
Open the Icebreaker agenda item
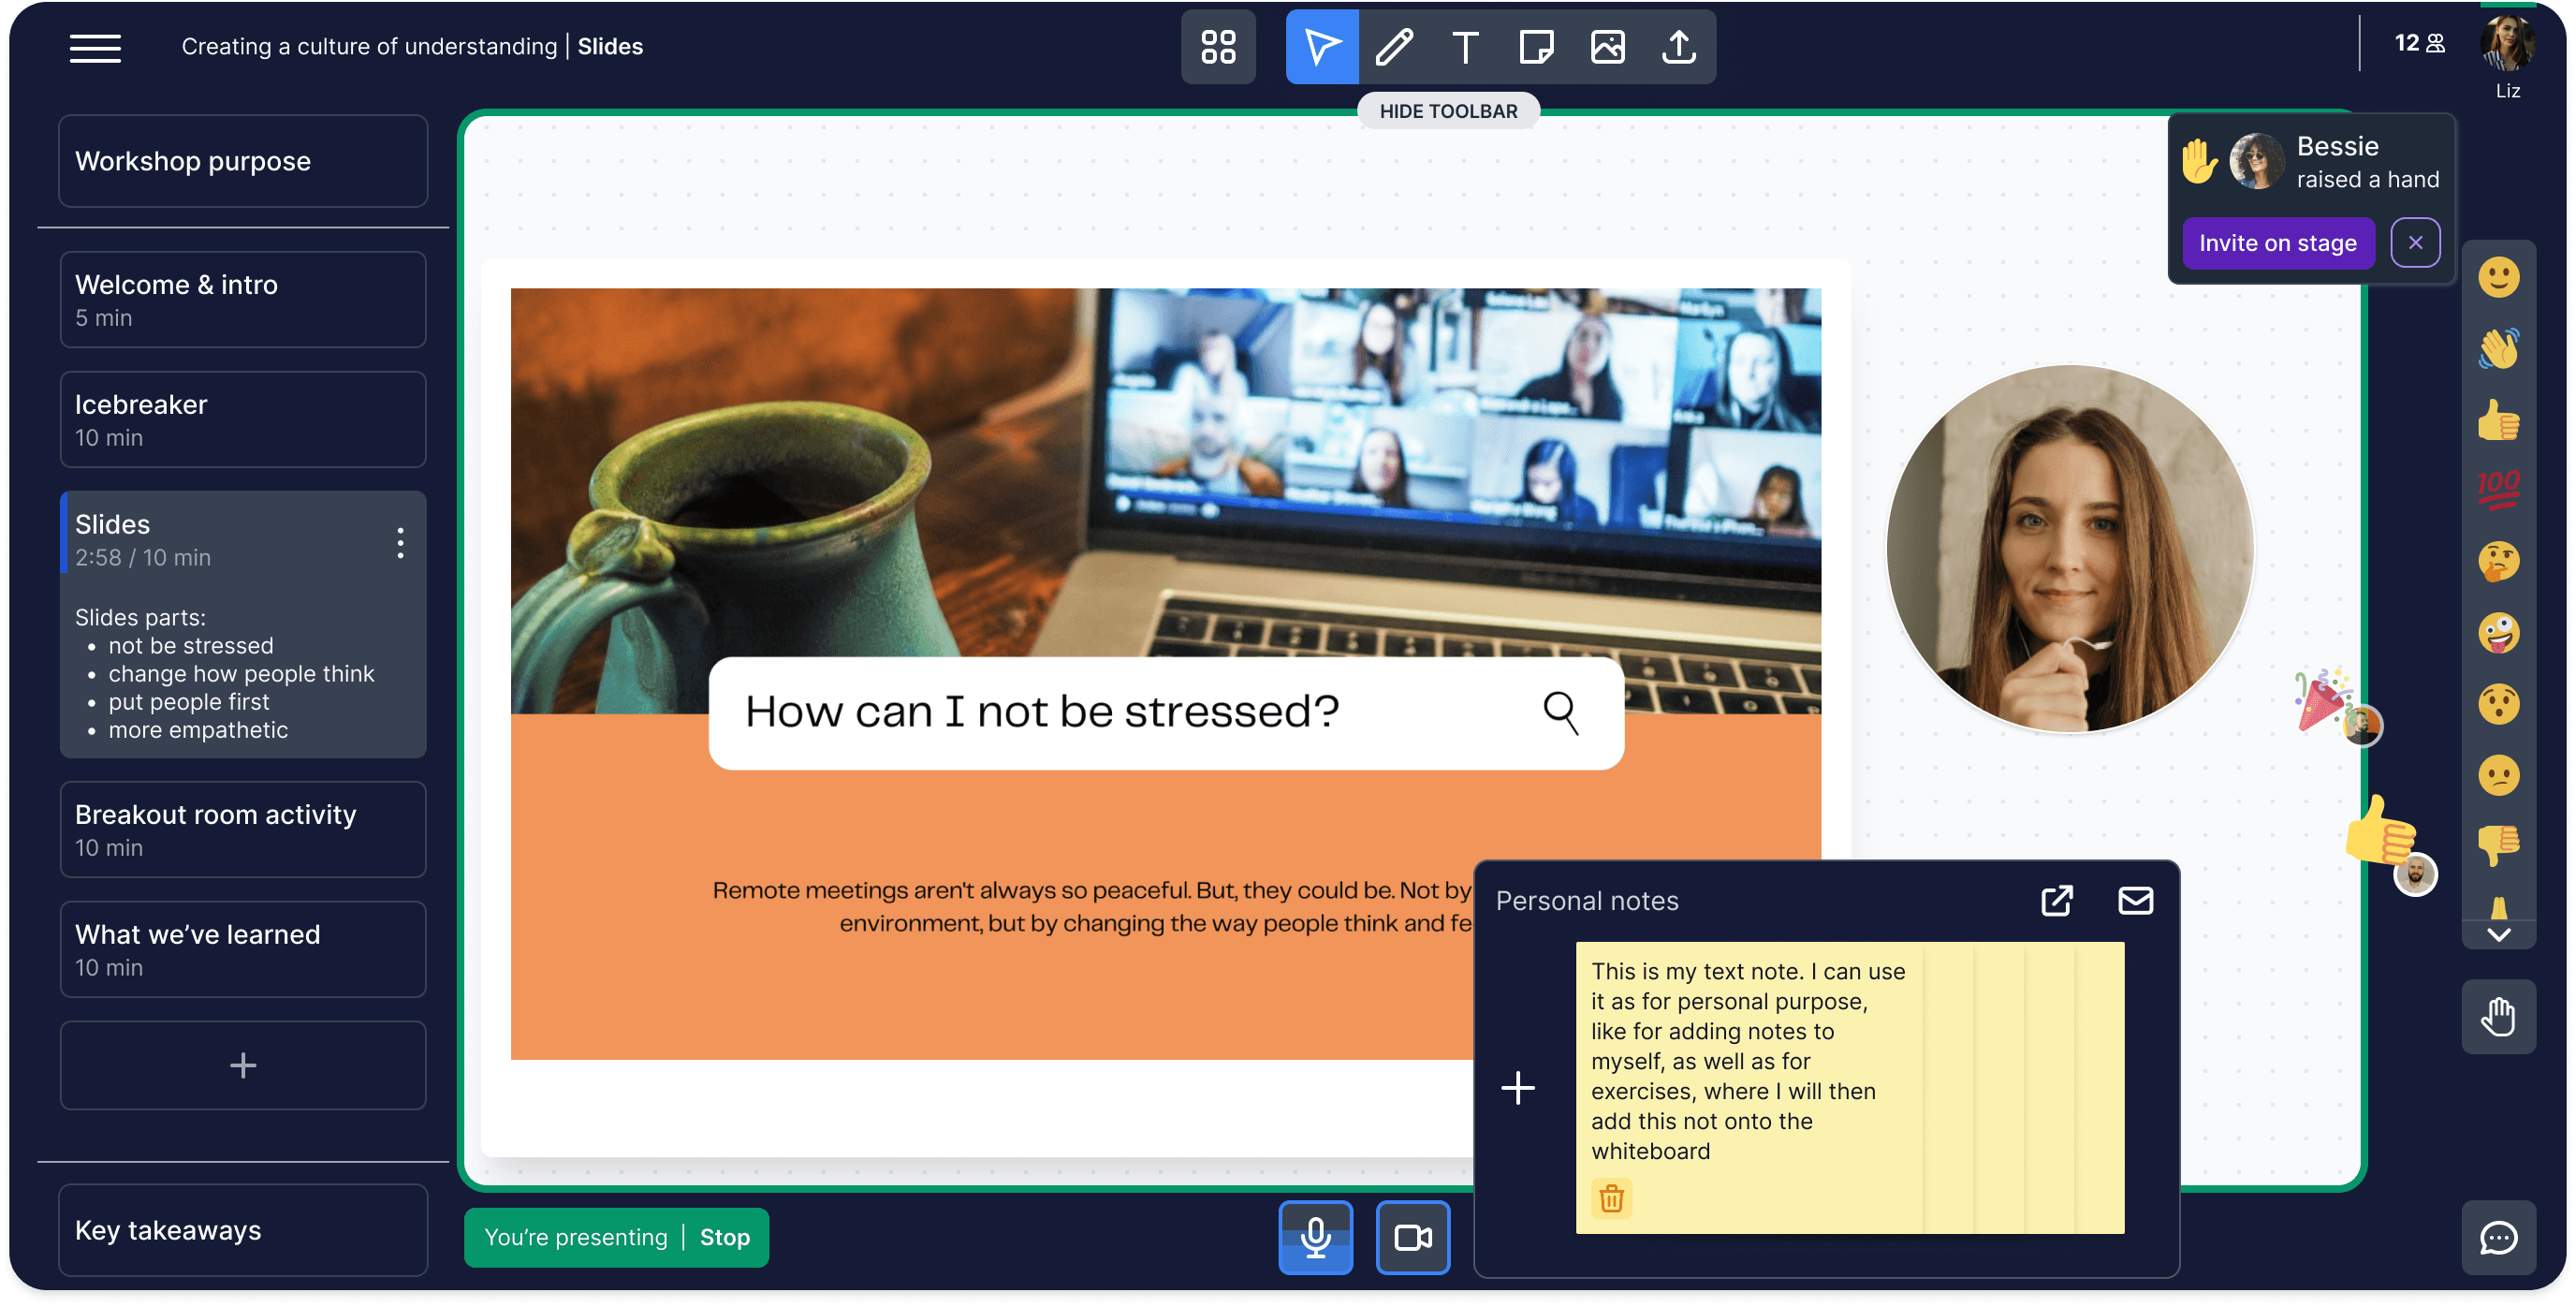pyautogui.click(x=243, y=419)
